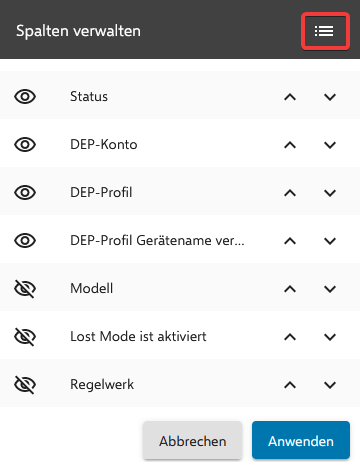
Task: Move DEP-Konto column up
Action: point(290,145)
